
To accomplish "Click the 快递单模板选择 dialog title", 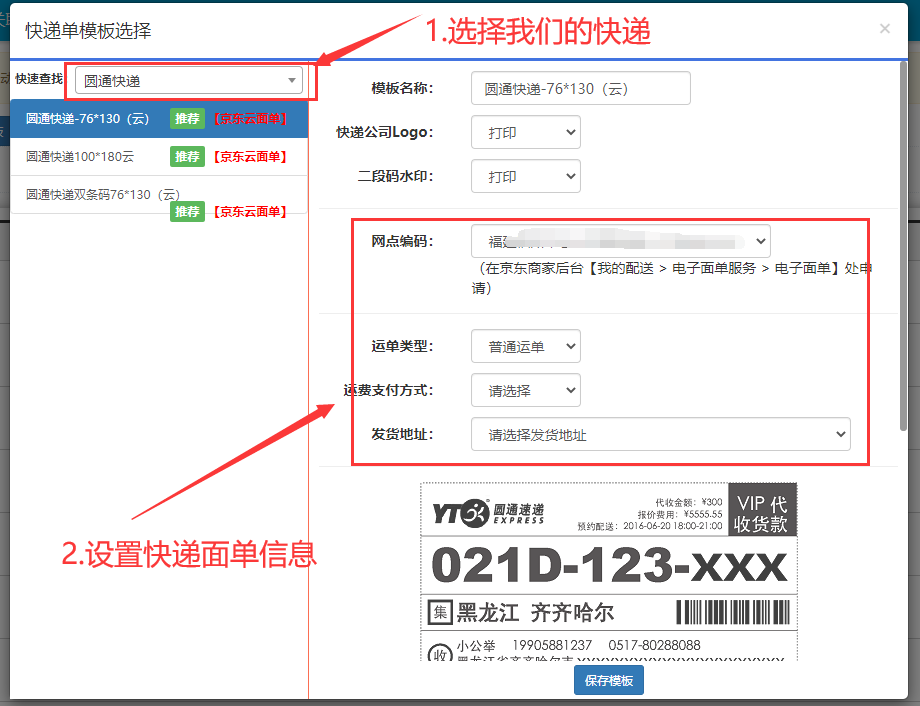I will 88,31.
